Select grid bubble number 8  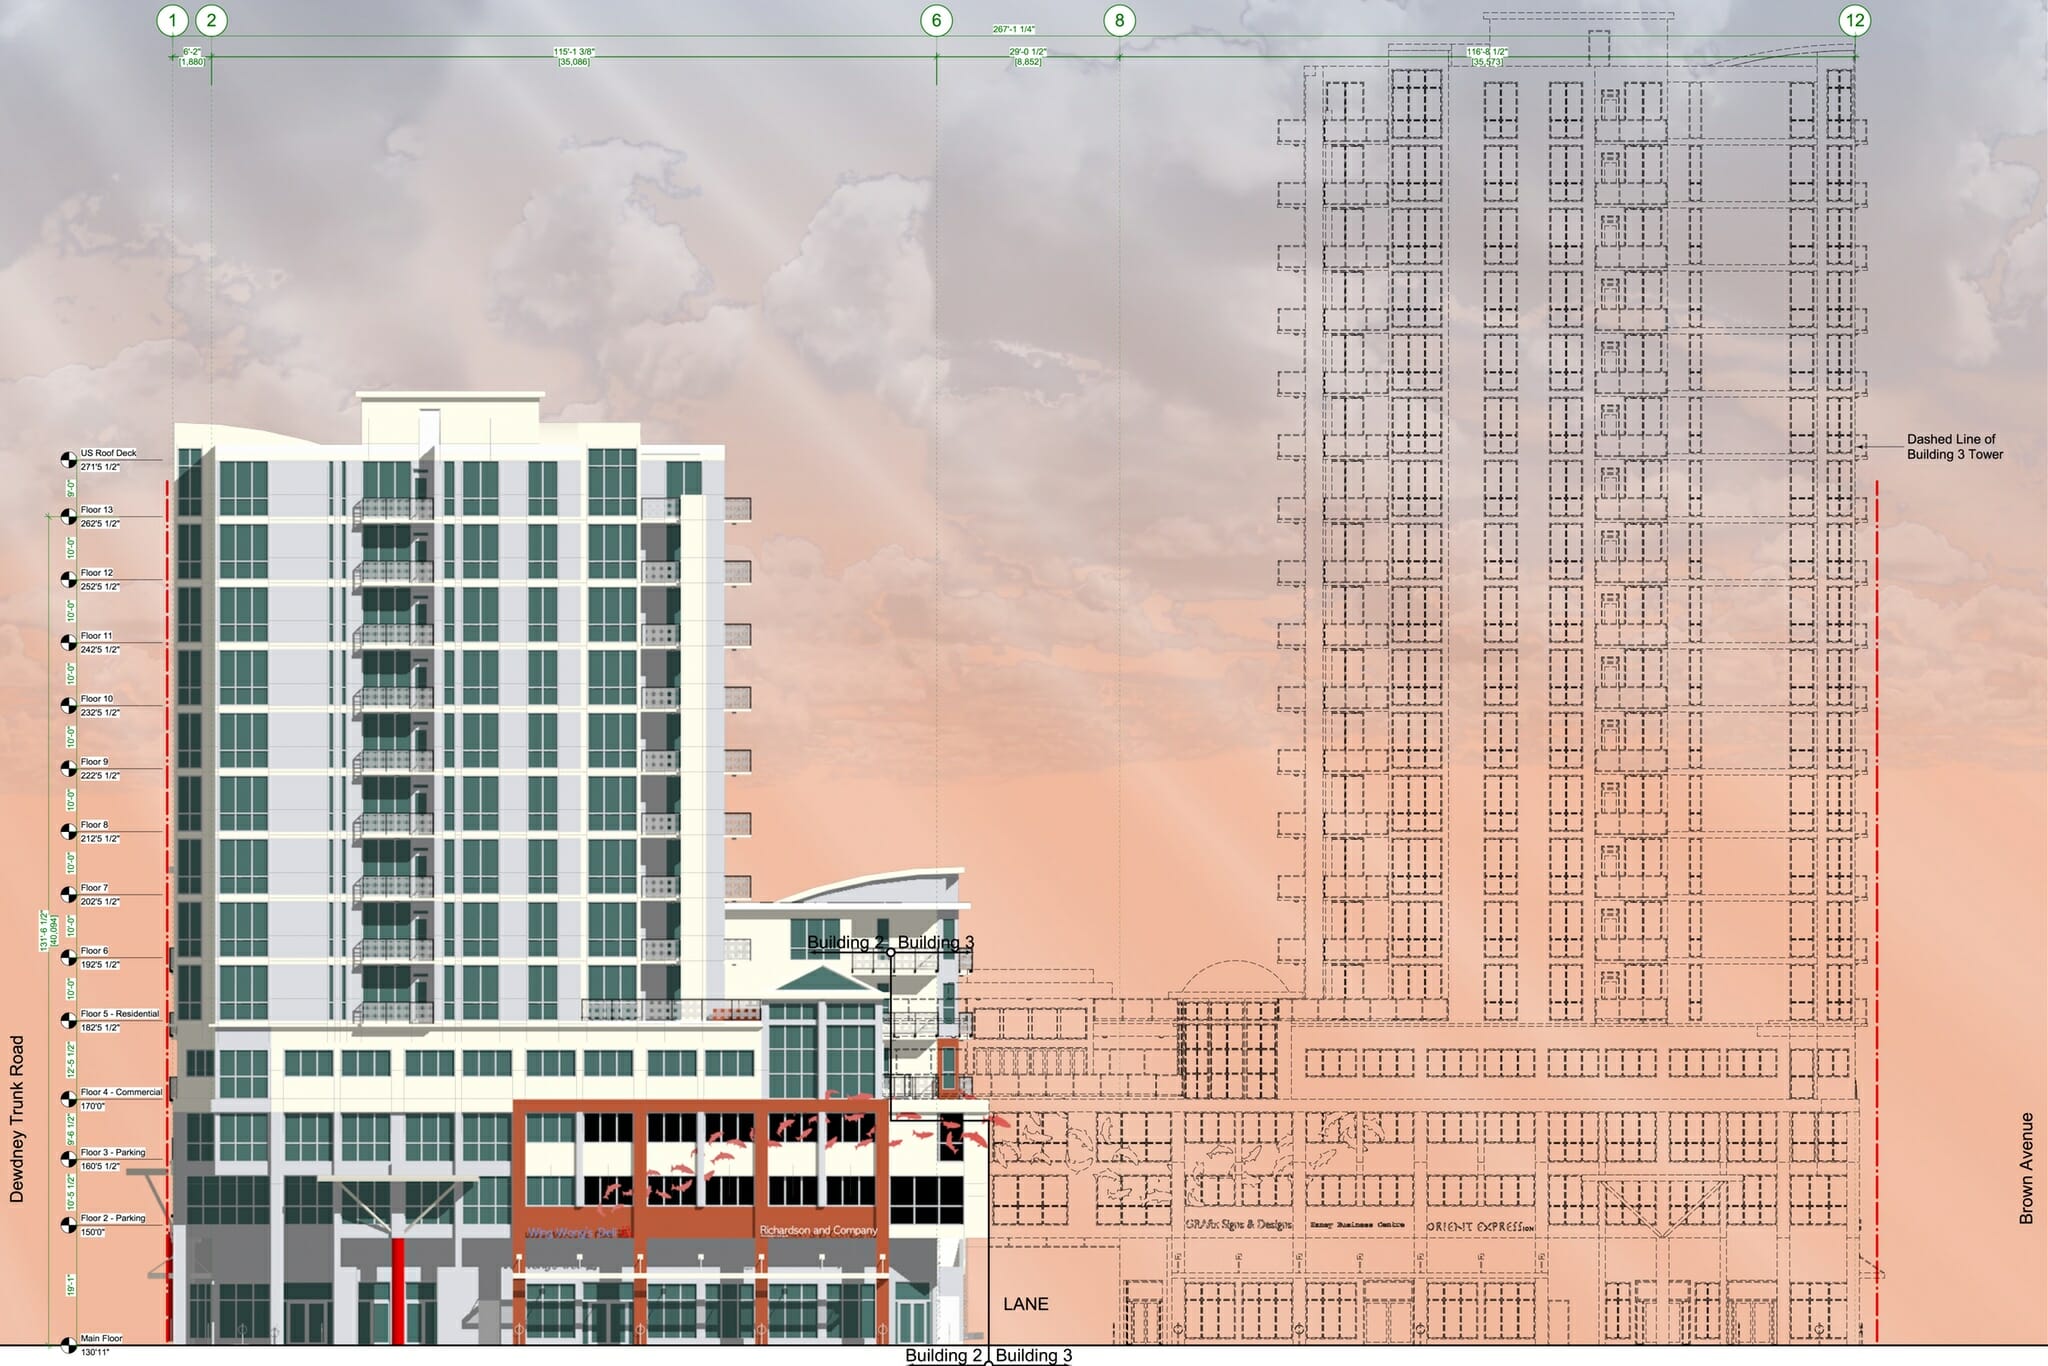[1119, 20]
